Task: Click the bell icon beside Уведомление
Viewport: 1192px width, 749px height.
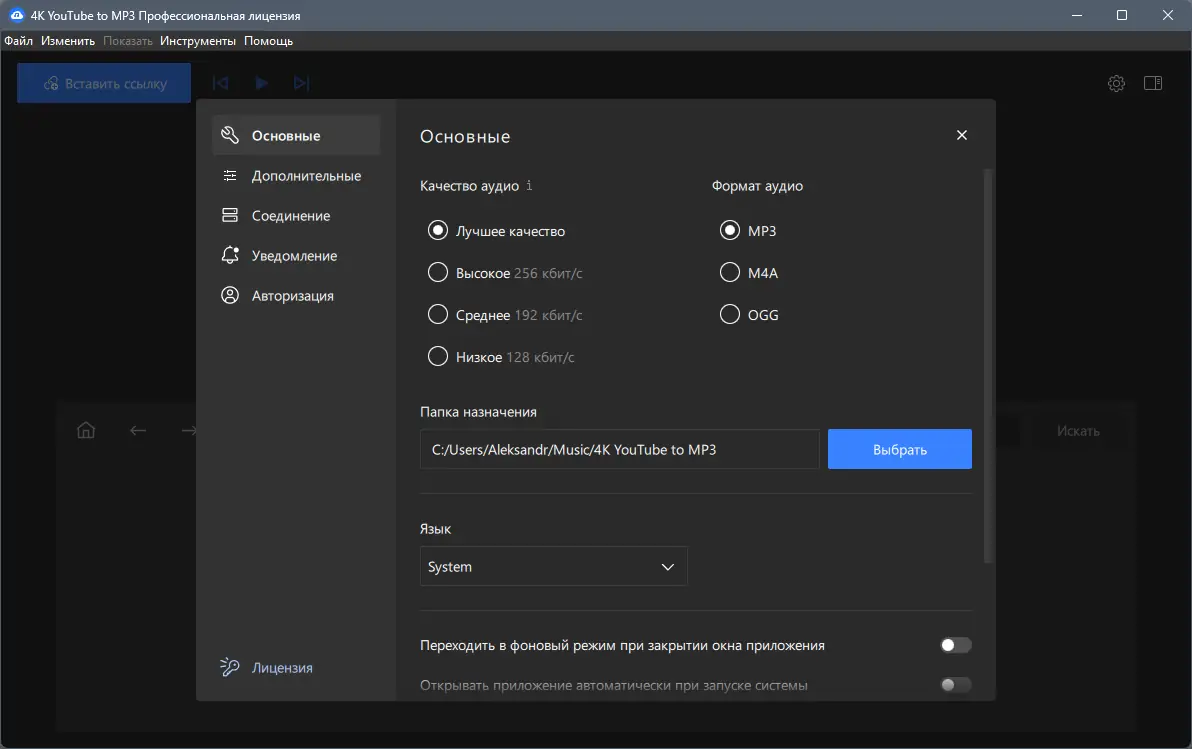Action: [230, 256]
